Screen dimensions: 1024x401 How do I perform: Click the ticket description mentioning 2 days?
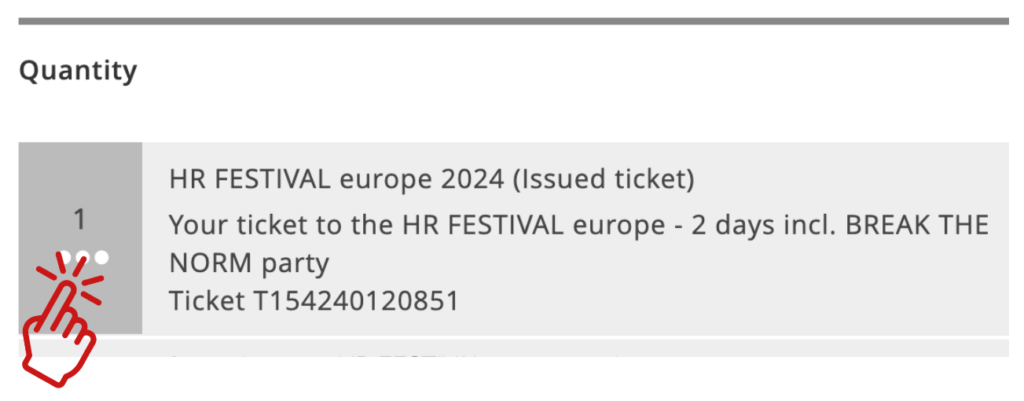[x=579, y=244]
